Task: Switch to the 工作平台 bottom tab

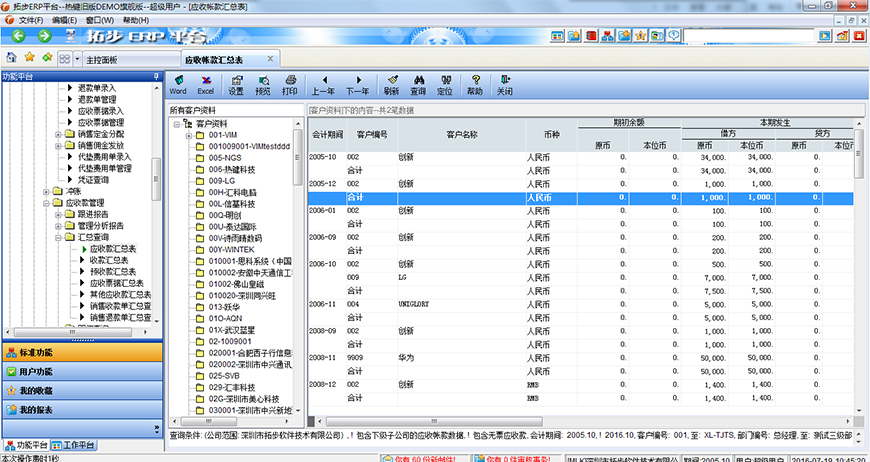Action: tap(77, 444)
